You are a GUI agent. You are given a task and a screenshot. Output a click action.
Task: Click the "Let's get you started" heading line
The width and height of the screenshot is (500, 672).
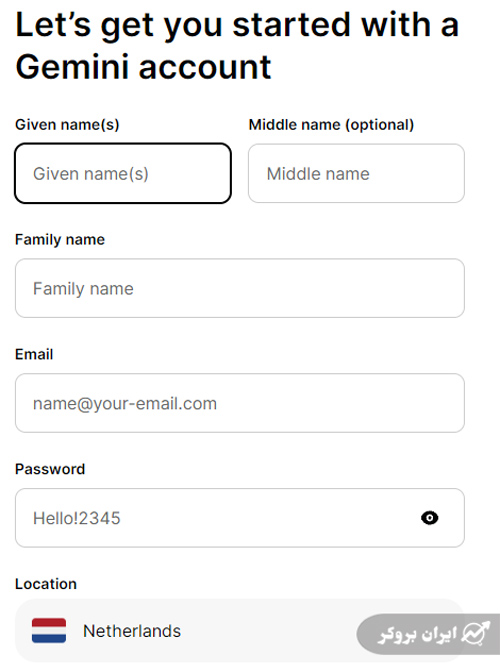(237, 25)
